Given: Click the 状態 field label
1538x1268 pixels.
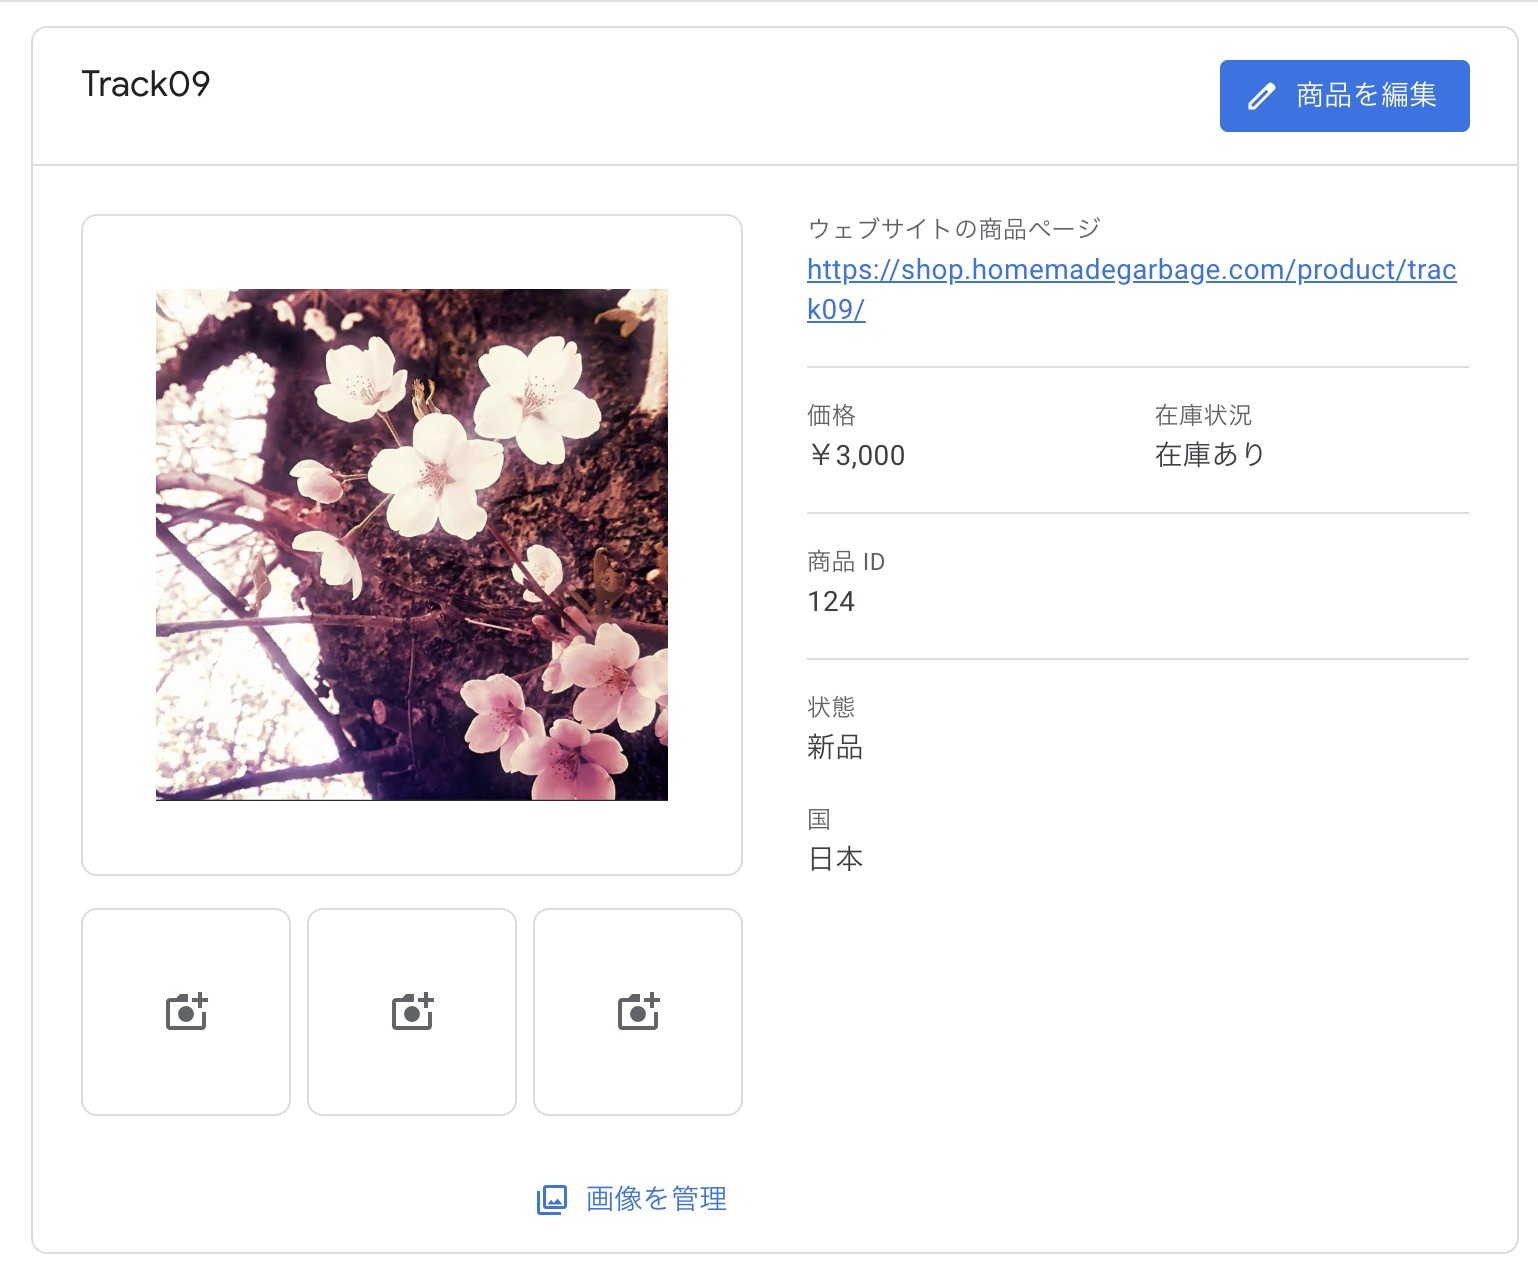Looking at the screenshot, I should (x=831, y=706).
